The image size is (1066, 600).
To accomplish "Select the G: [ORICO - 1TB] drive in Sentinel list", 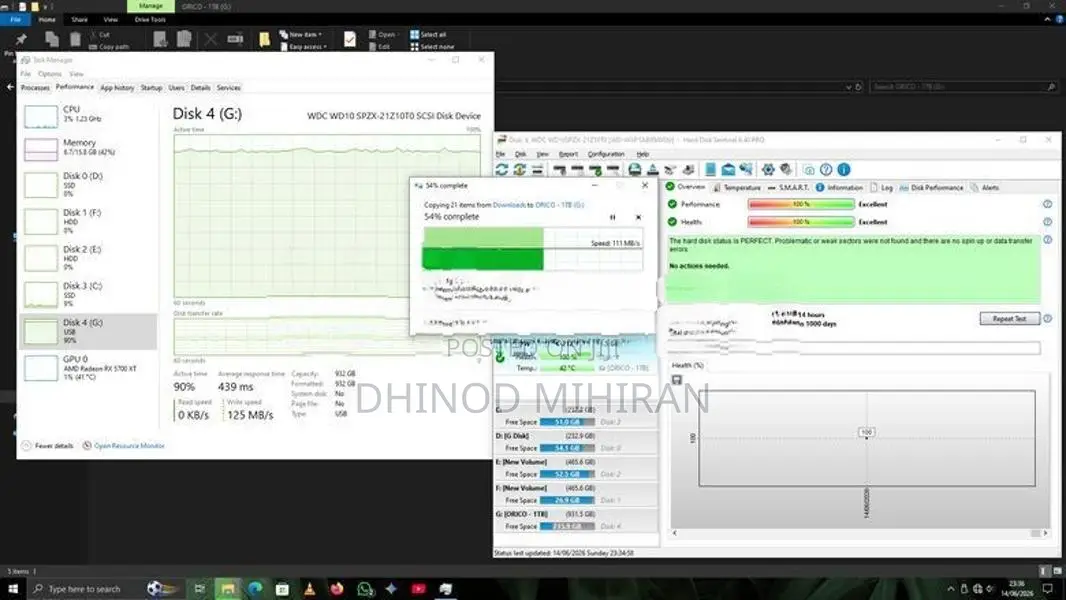I will [x=577, y=520].
